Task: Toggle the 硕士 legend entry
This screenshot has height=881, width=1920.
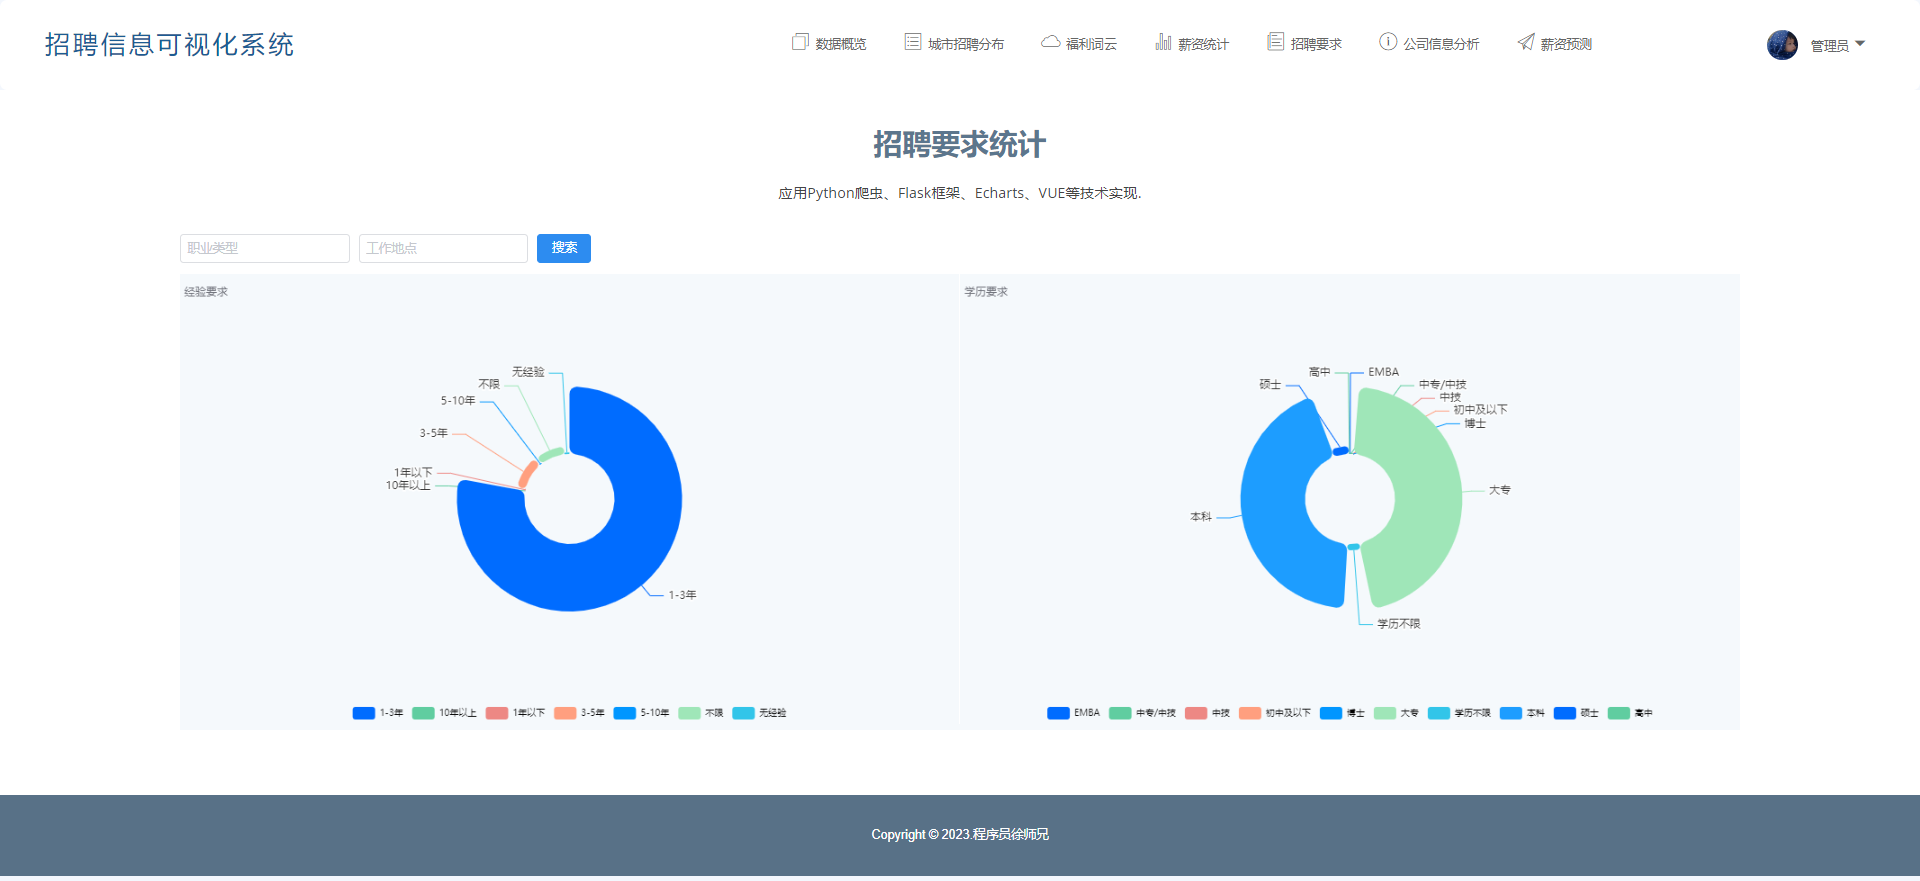Action: pos(1576,713)
